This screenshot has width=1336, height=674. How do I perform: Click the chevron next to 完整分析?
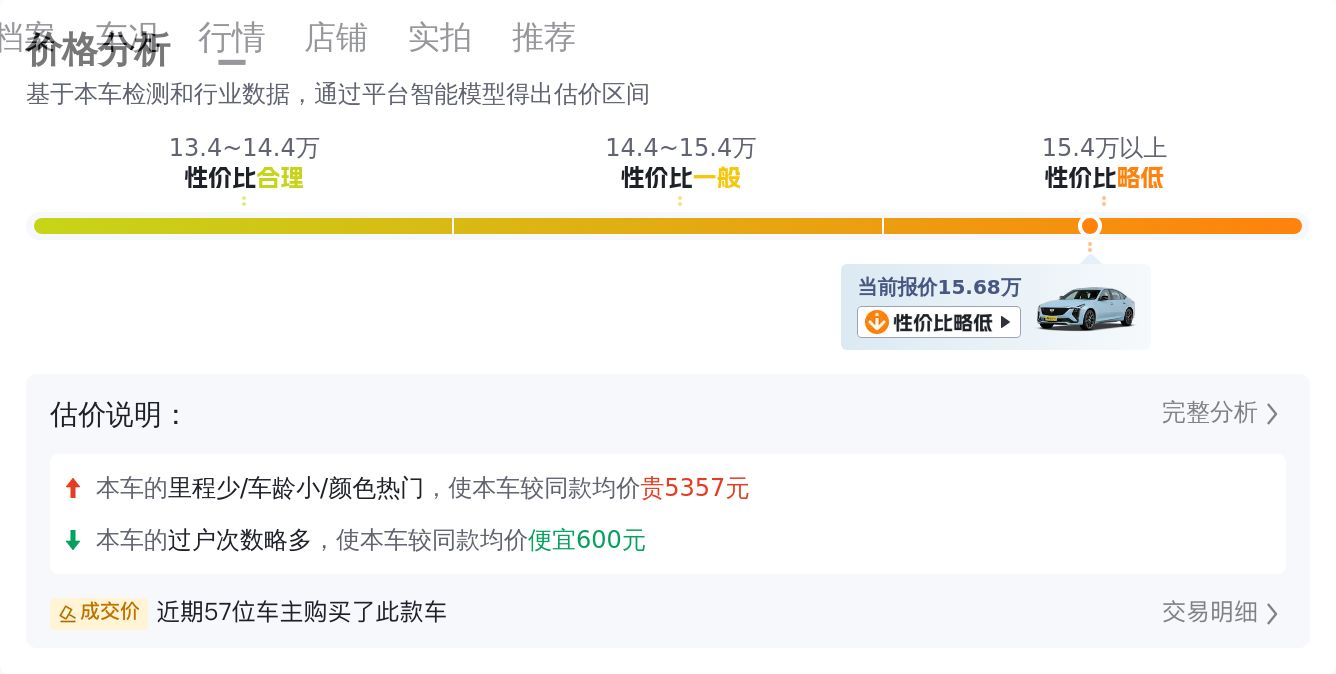1272,414
